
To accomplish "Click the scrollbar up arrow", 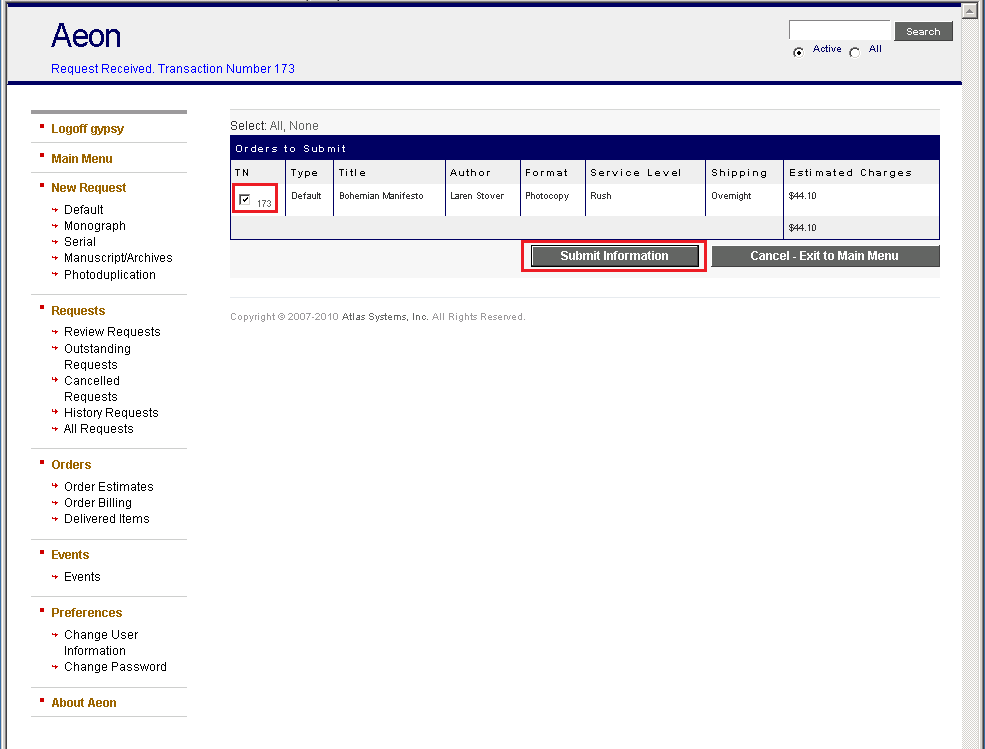I will [969, 10].
